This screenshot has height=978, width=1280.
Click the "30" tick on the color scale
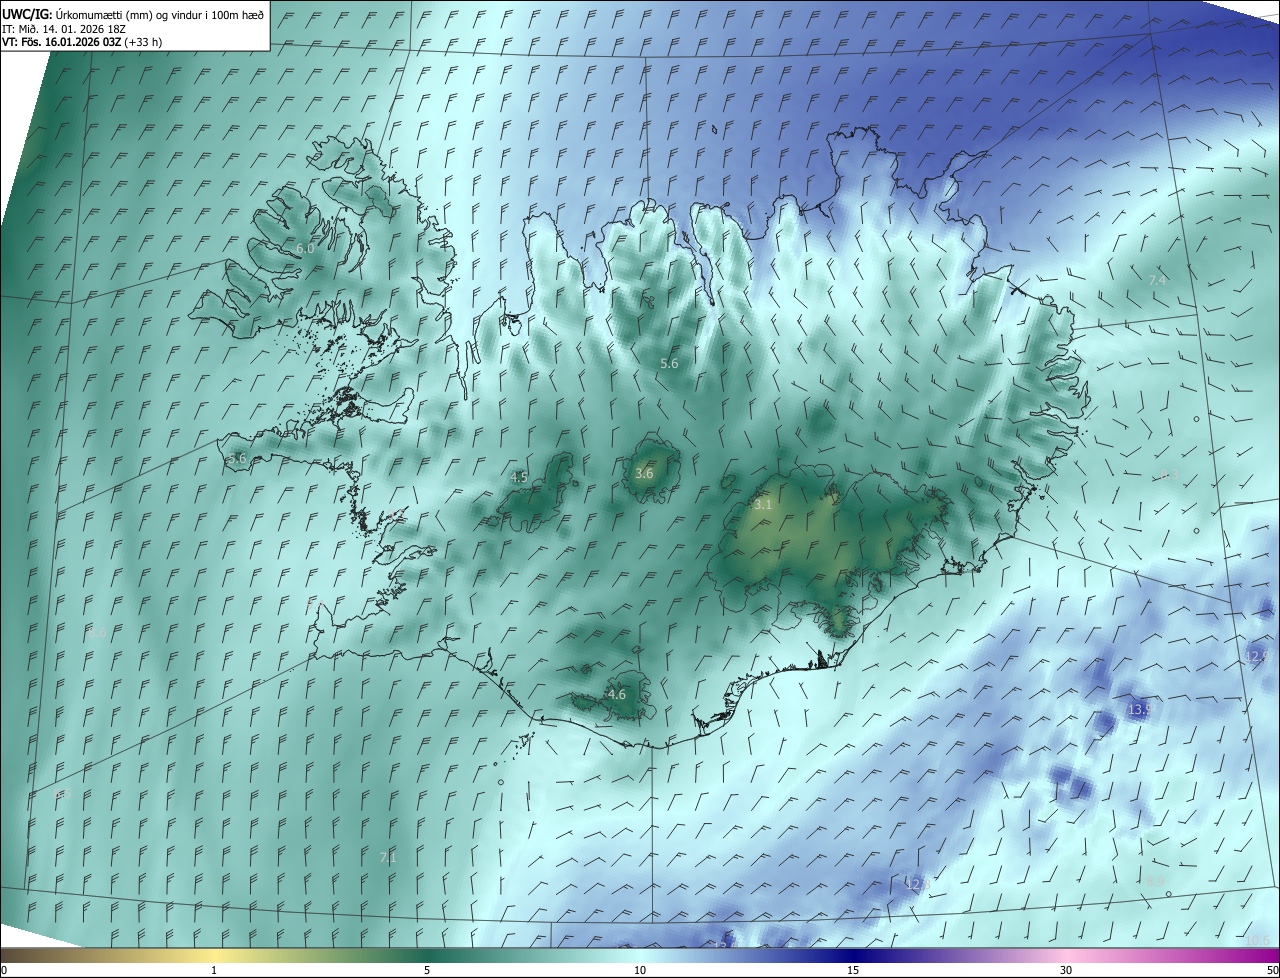pyautogui.click(x=1066, y=971)
